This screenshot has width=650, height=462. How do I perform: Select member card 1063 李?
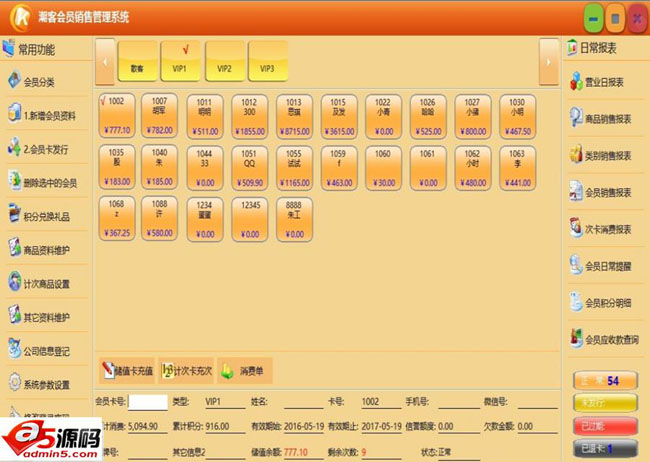(517, 168)
